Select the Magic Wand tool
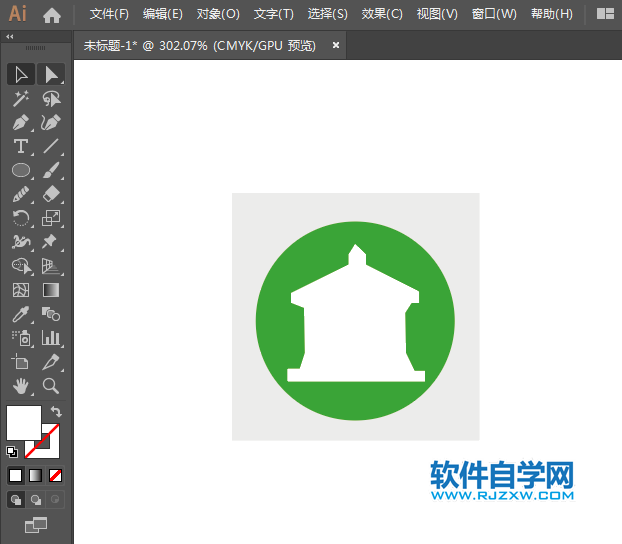The width and height of the screenshot is (622, 544). pyautogui.click(x=21, y=98)
